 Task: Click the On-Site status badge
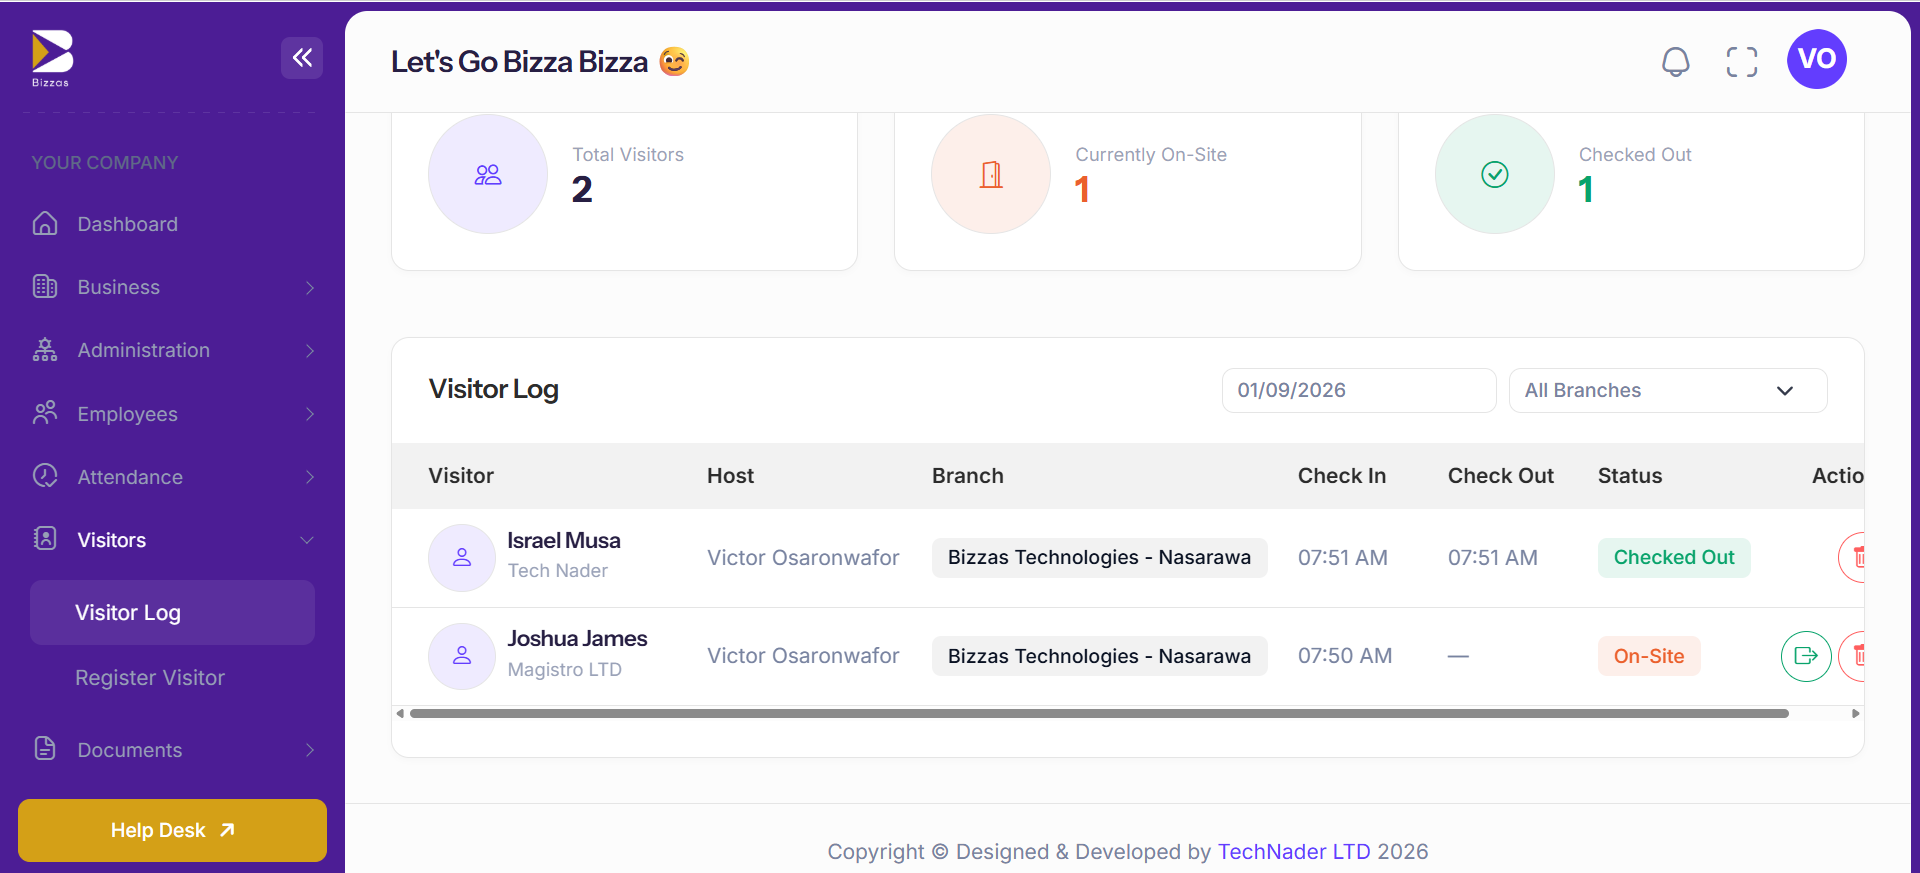click(1649, 656)
